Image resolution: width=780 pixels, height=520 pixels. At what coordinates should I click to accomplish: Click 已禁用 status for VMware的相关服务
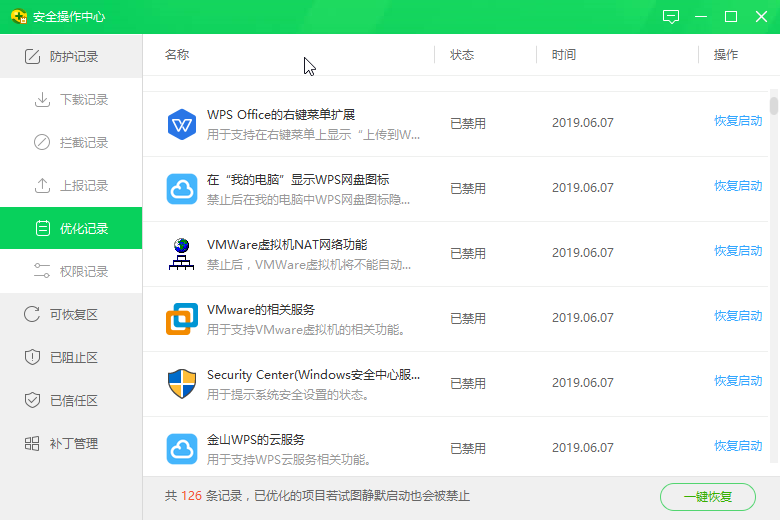(468, 318)
